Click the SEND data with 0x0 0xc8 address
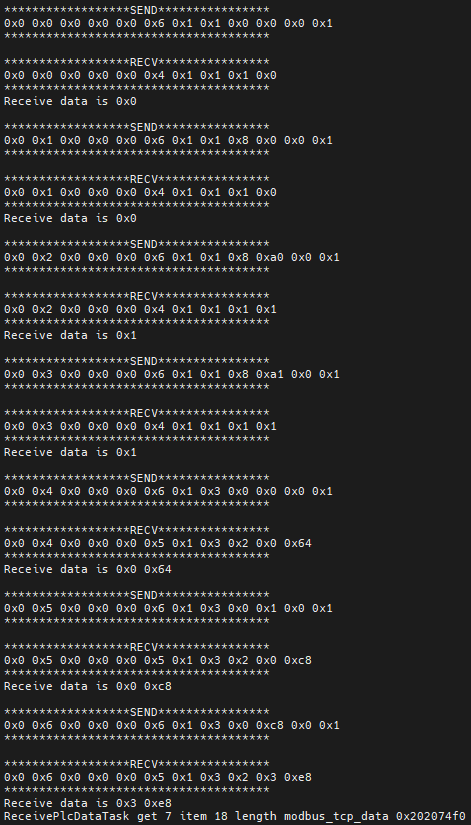 tap(172, 725)
